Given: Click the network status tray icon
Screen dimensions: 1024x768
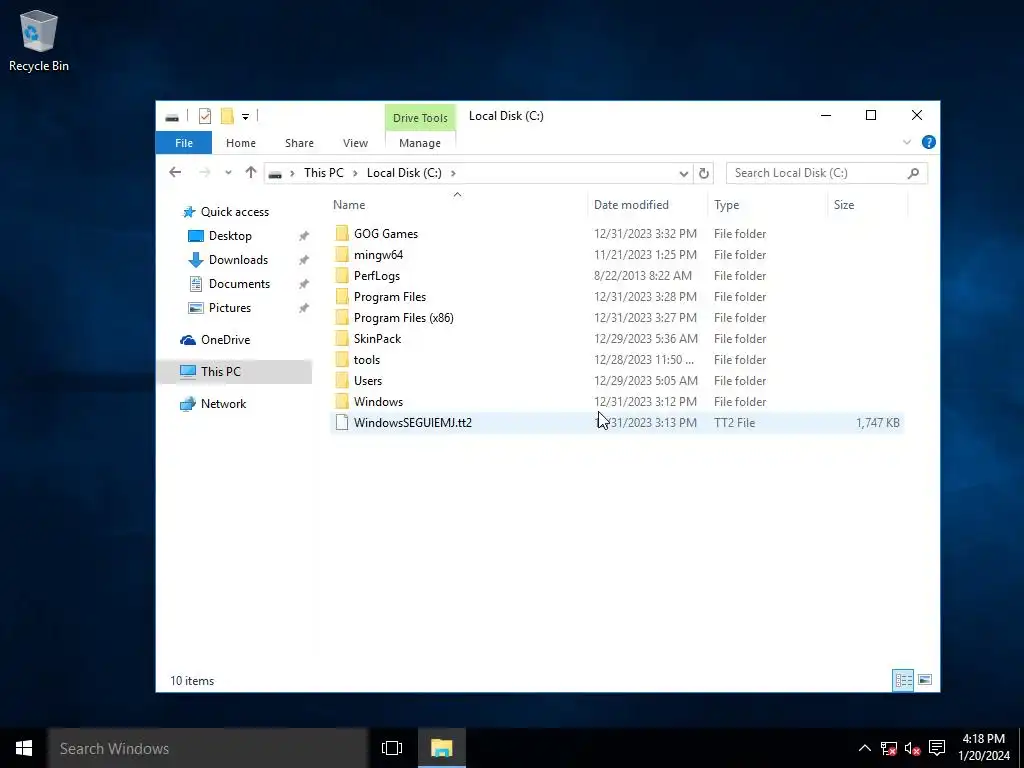Looking at the screenshot, I should (x=888, y=748).
